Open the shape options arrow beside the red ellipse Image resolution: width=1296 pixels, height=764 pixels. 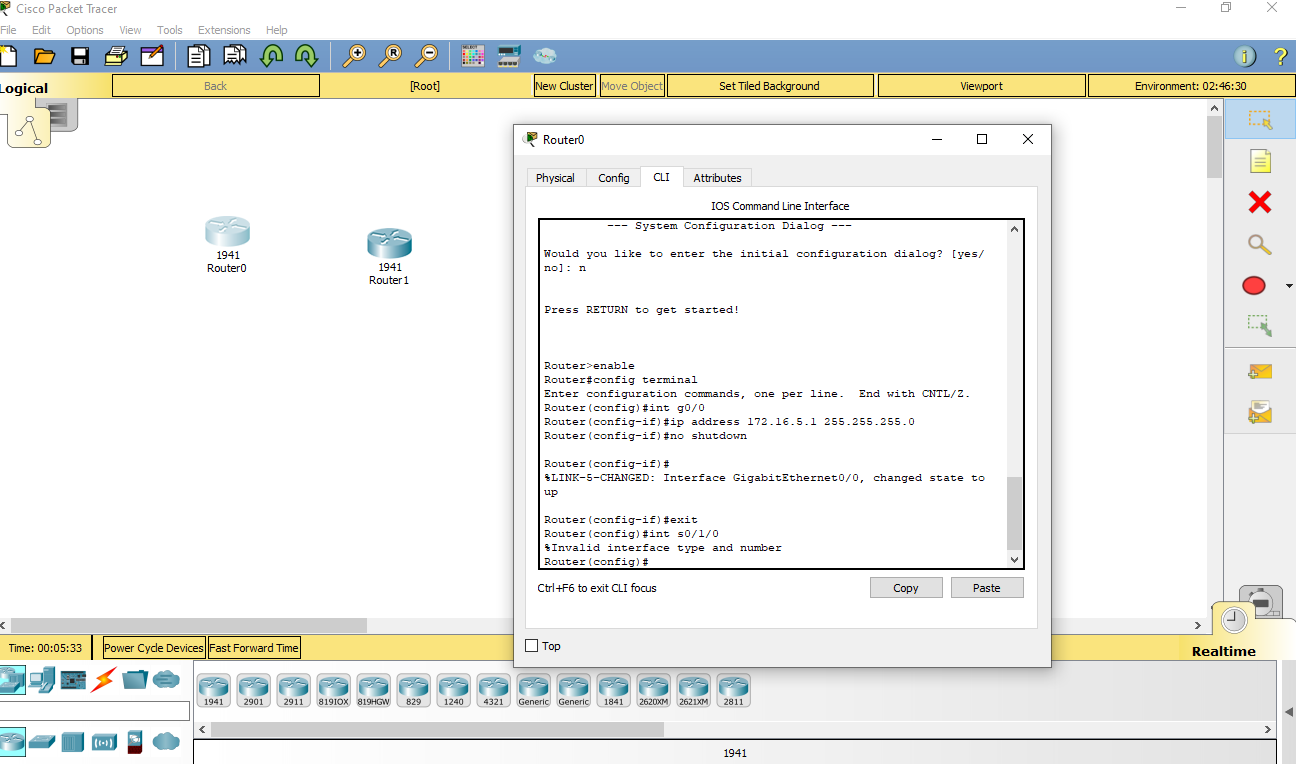[1288, 286]
